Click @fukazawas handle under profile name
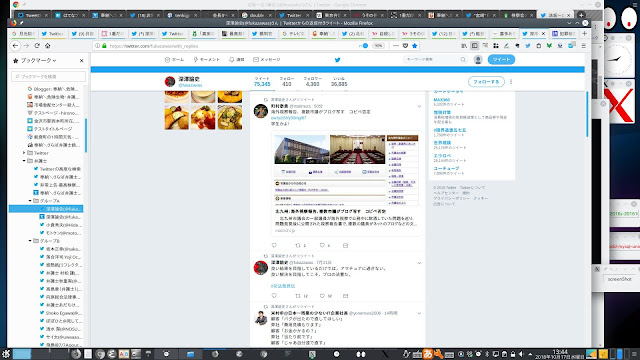 click(190, 85)
